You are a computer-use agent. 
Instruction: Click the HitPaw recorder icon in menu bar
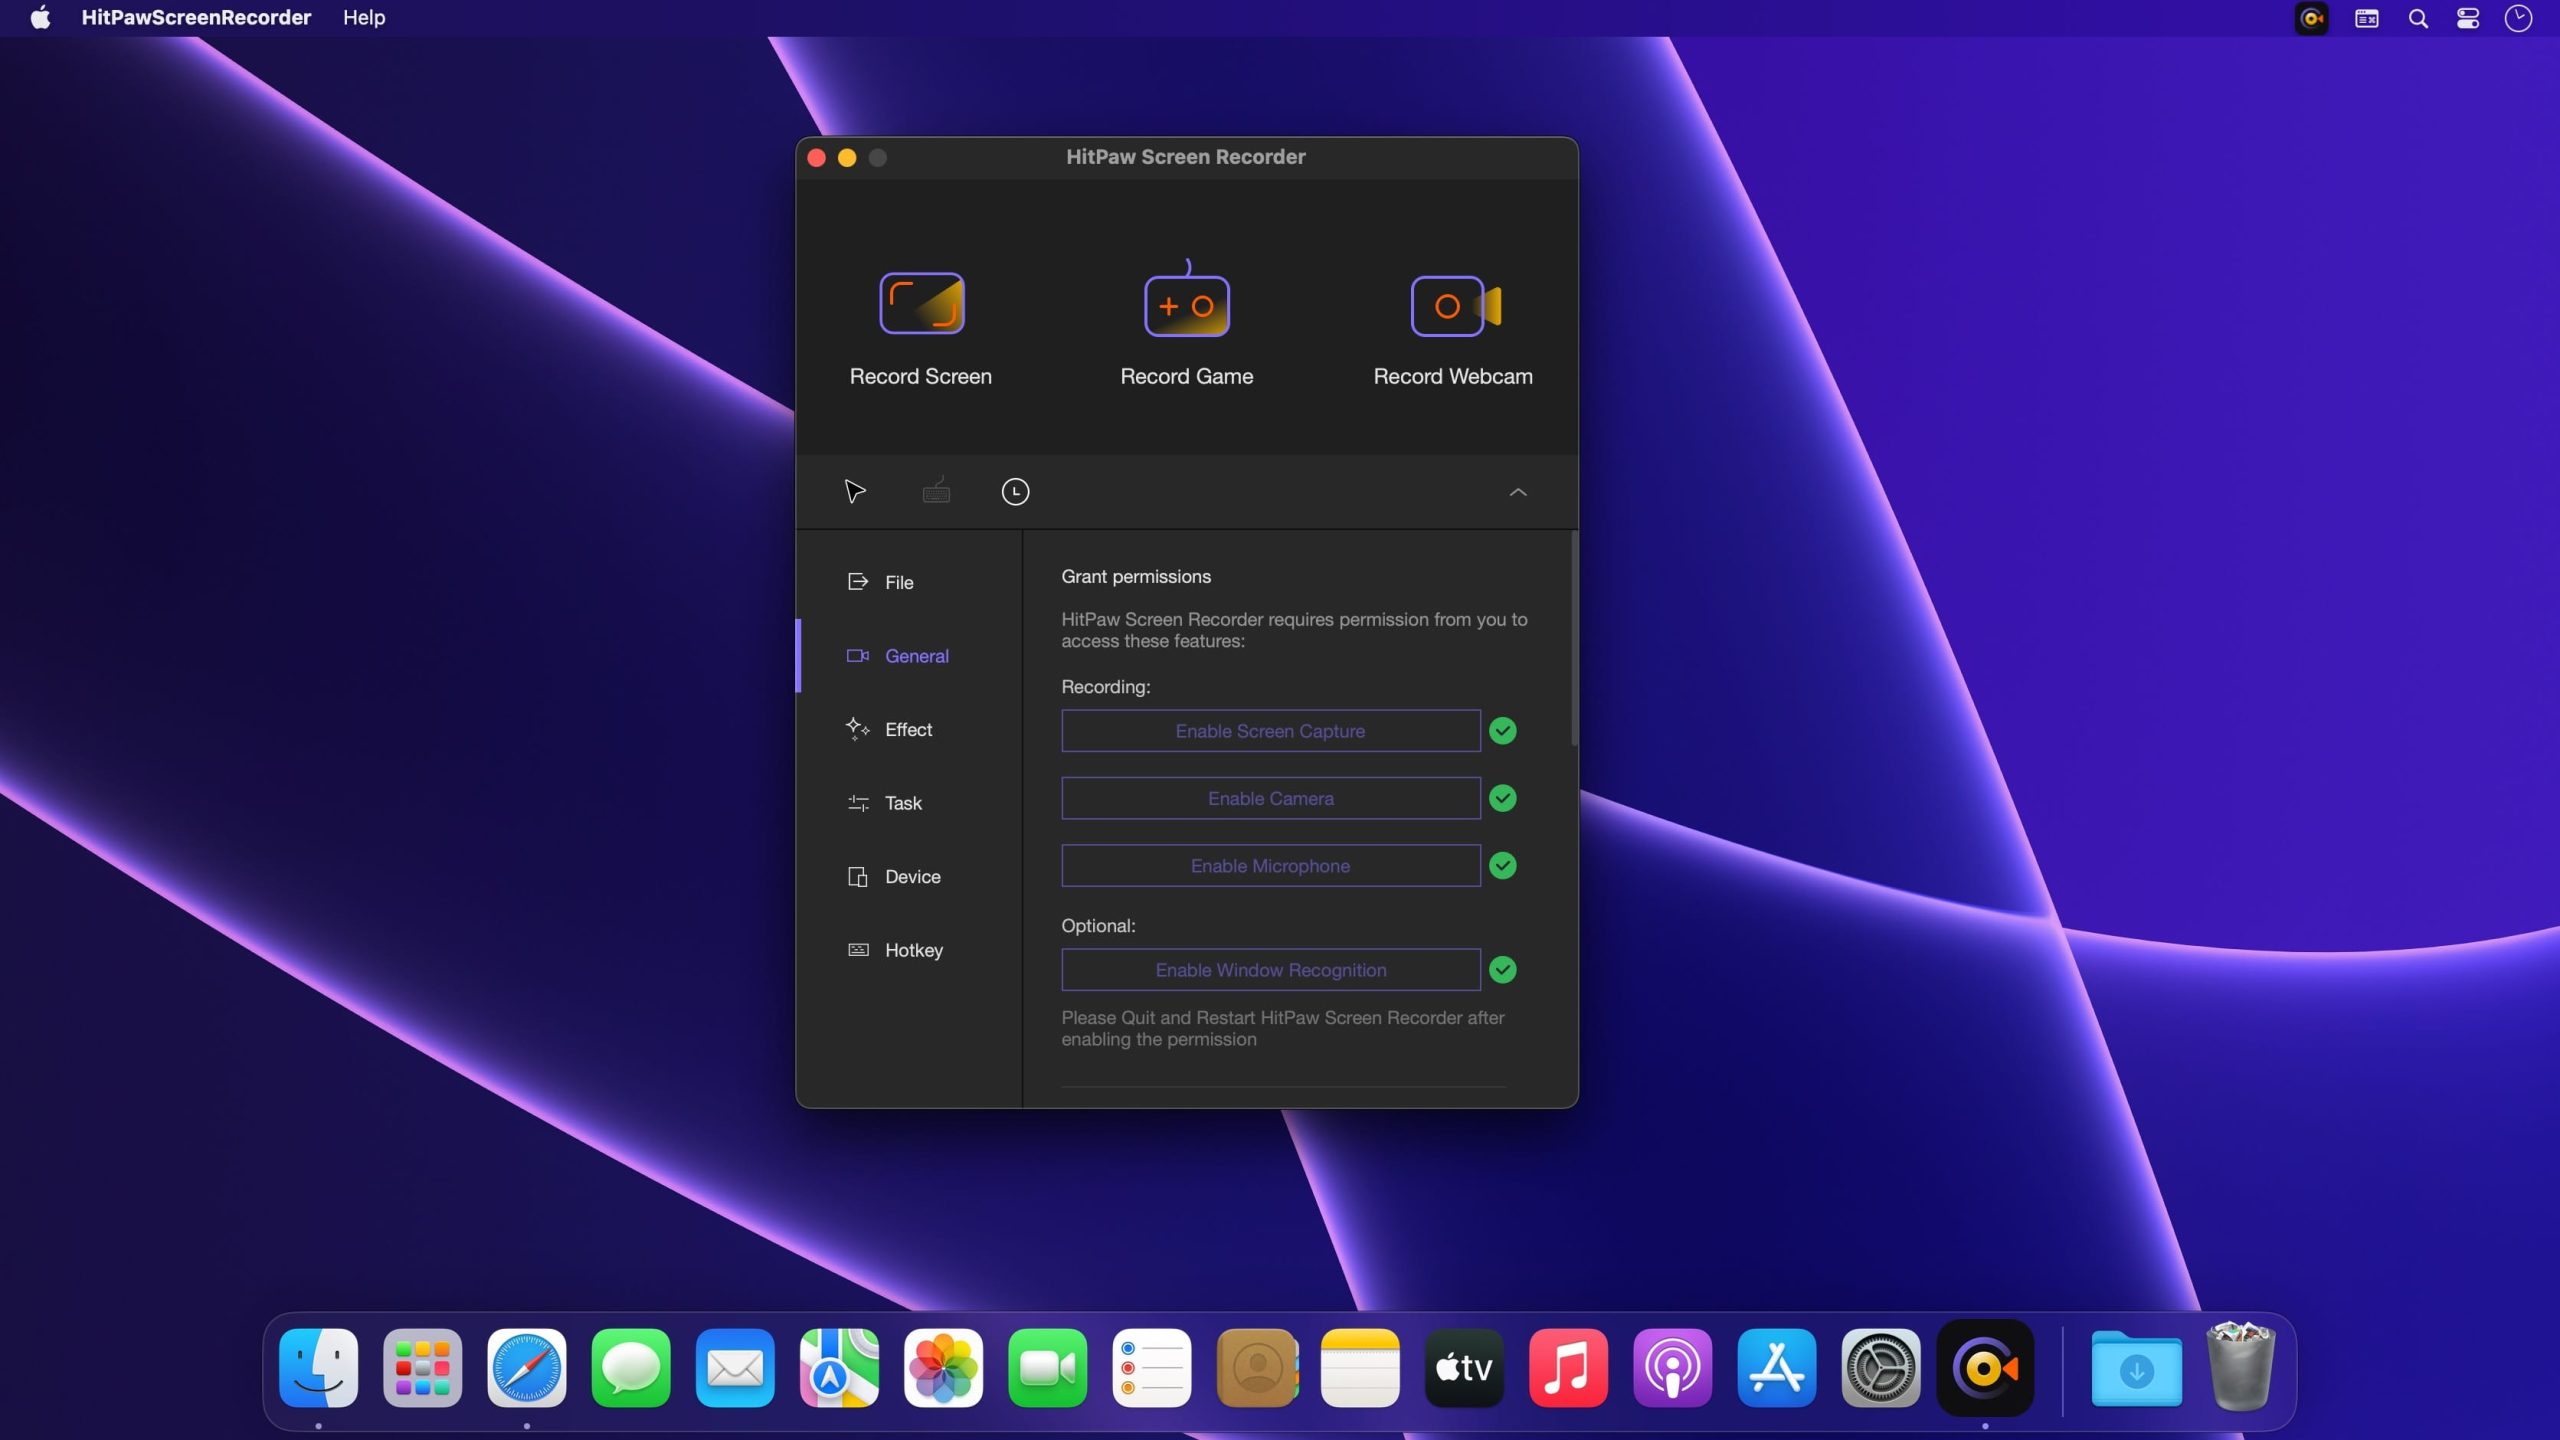point(2311,18)
